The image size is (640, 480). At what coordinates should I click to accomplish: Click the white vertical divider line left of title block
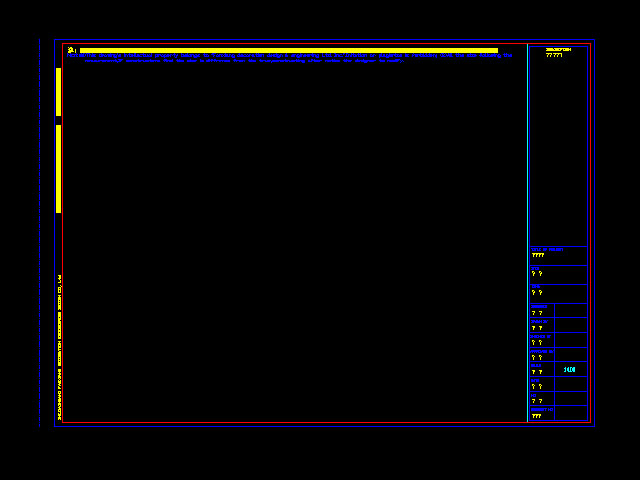527,232
